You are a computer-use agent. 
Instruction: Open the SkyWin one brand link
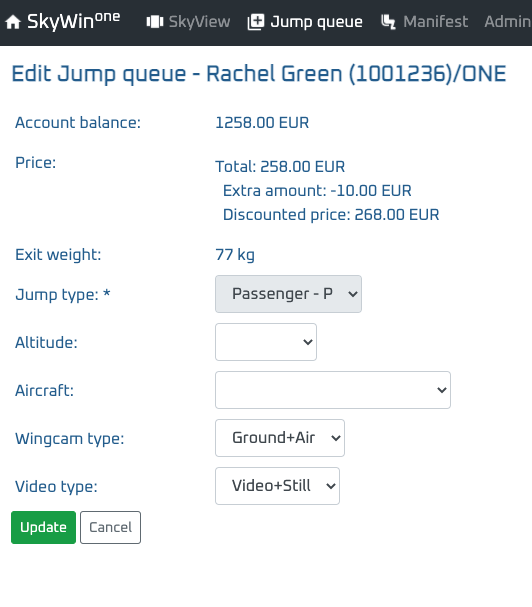coord(63,21)
